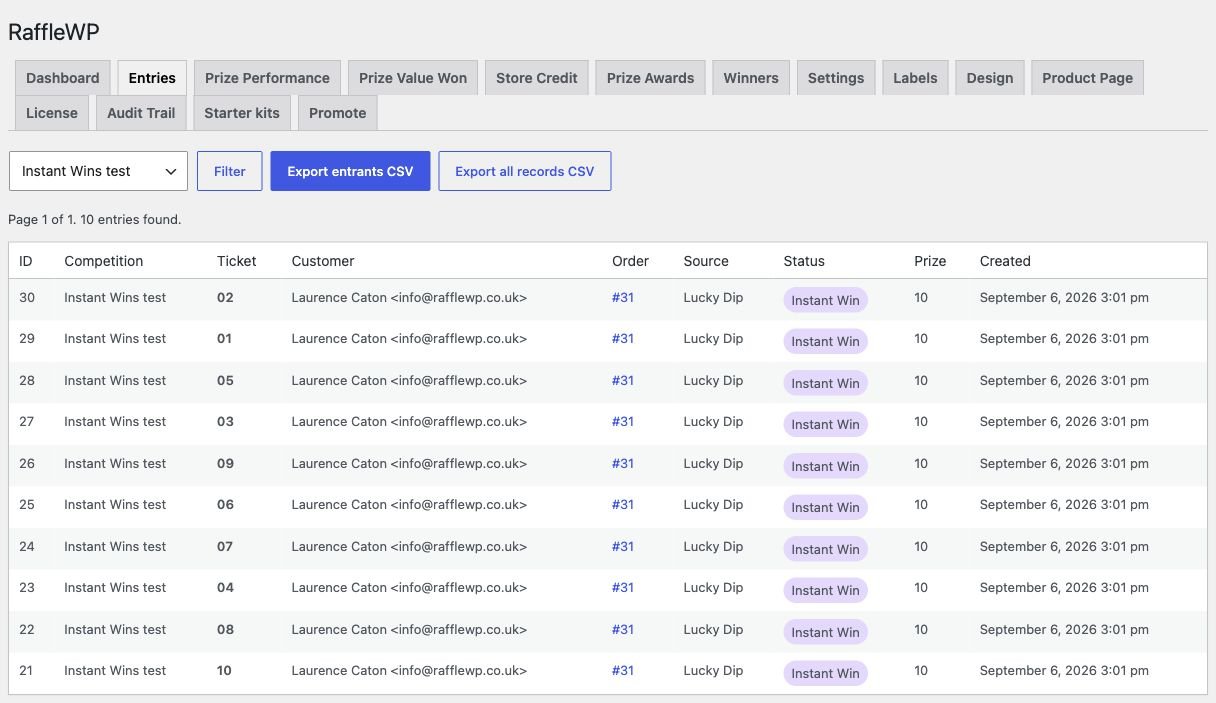
Task: Open the Prize Performance tab
Action: click(x=267, y=78)
